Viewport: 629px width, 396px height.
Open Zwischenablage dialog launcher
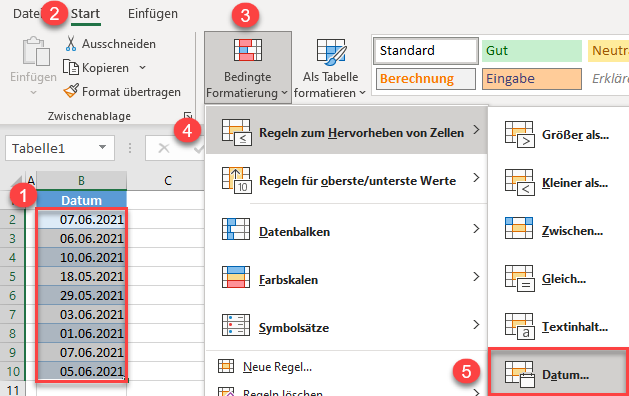pos(188,116)
